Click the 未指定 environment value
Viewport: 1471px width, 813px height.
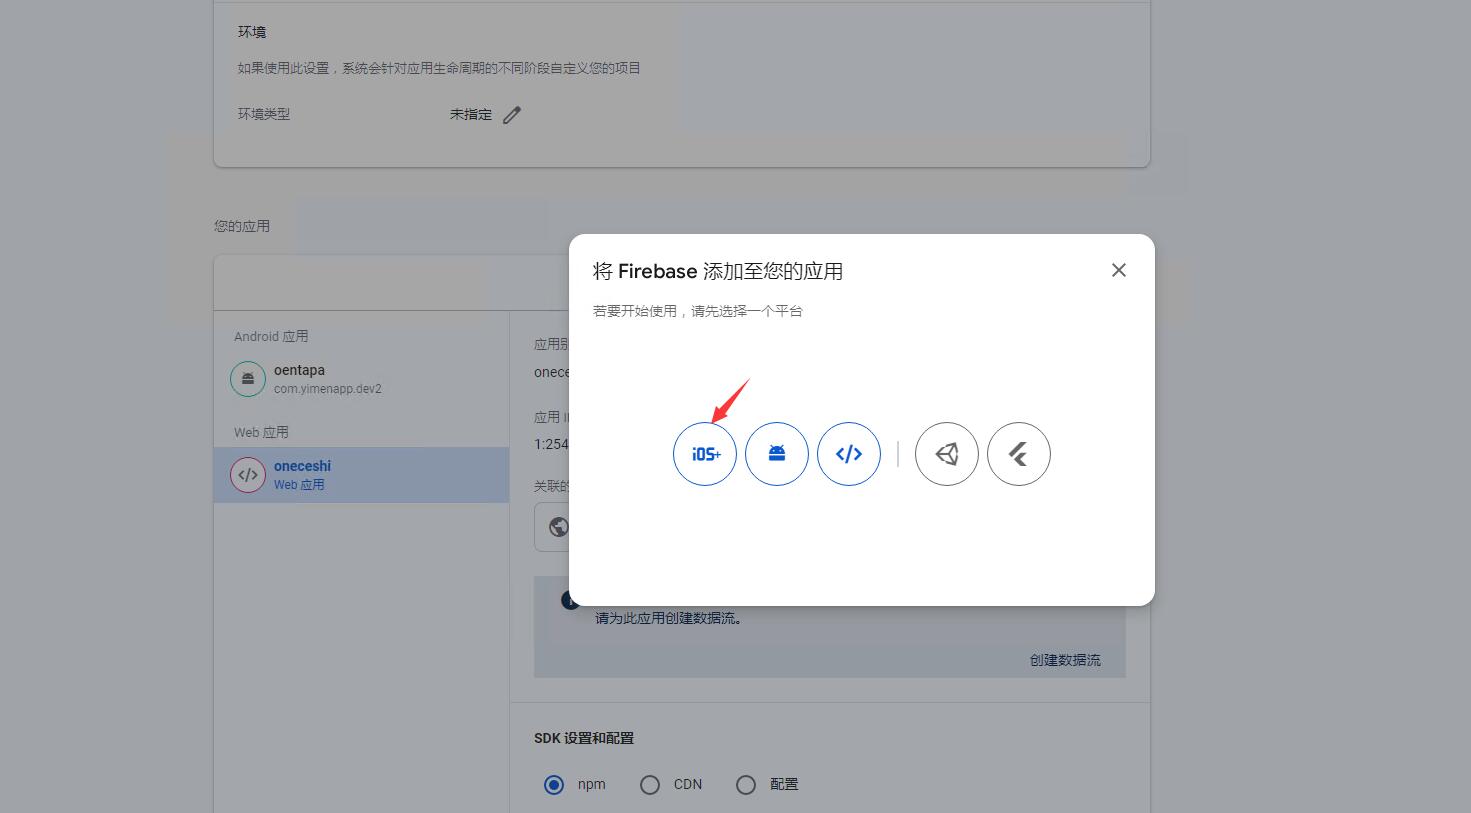[x=471, y=115]
